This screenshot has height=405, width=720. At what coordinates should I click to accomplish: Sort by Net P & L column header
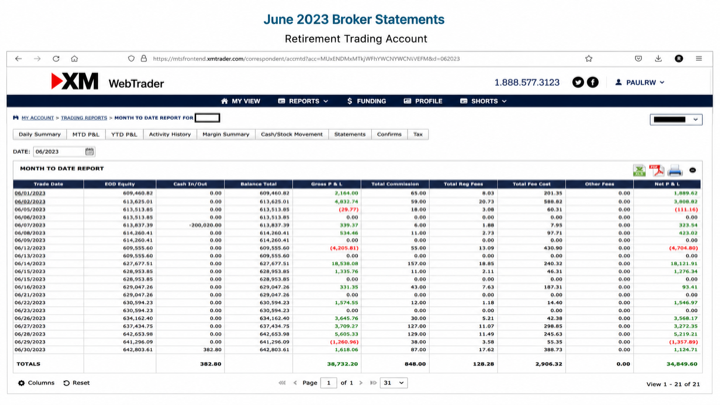(667, 184)
